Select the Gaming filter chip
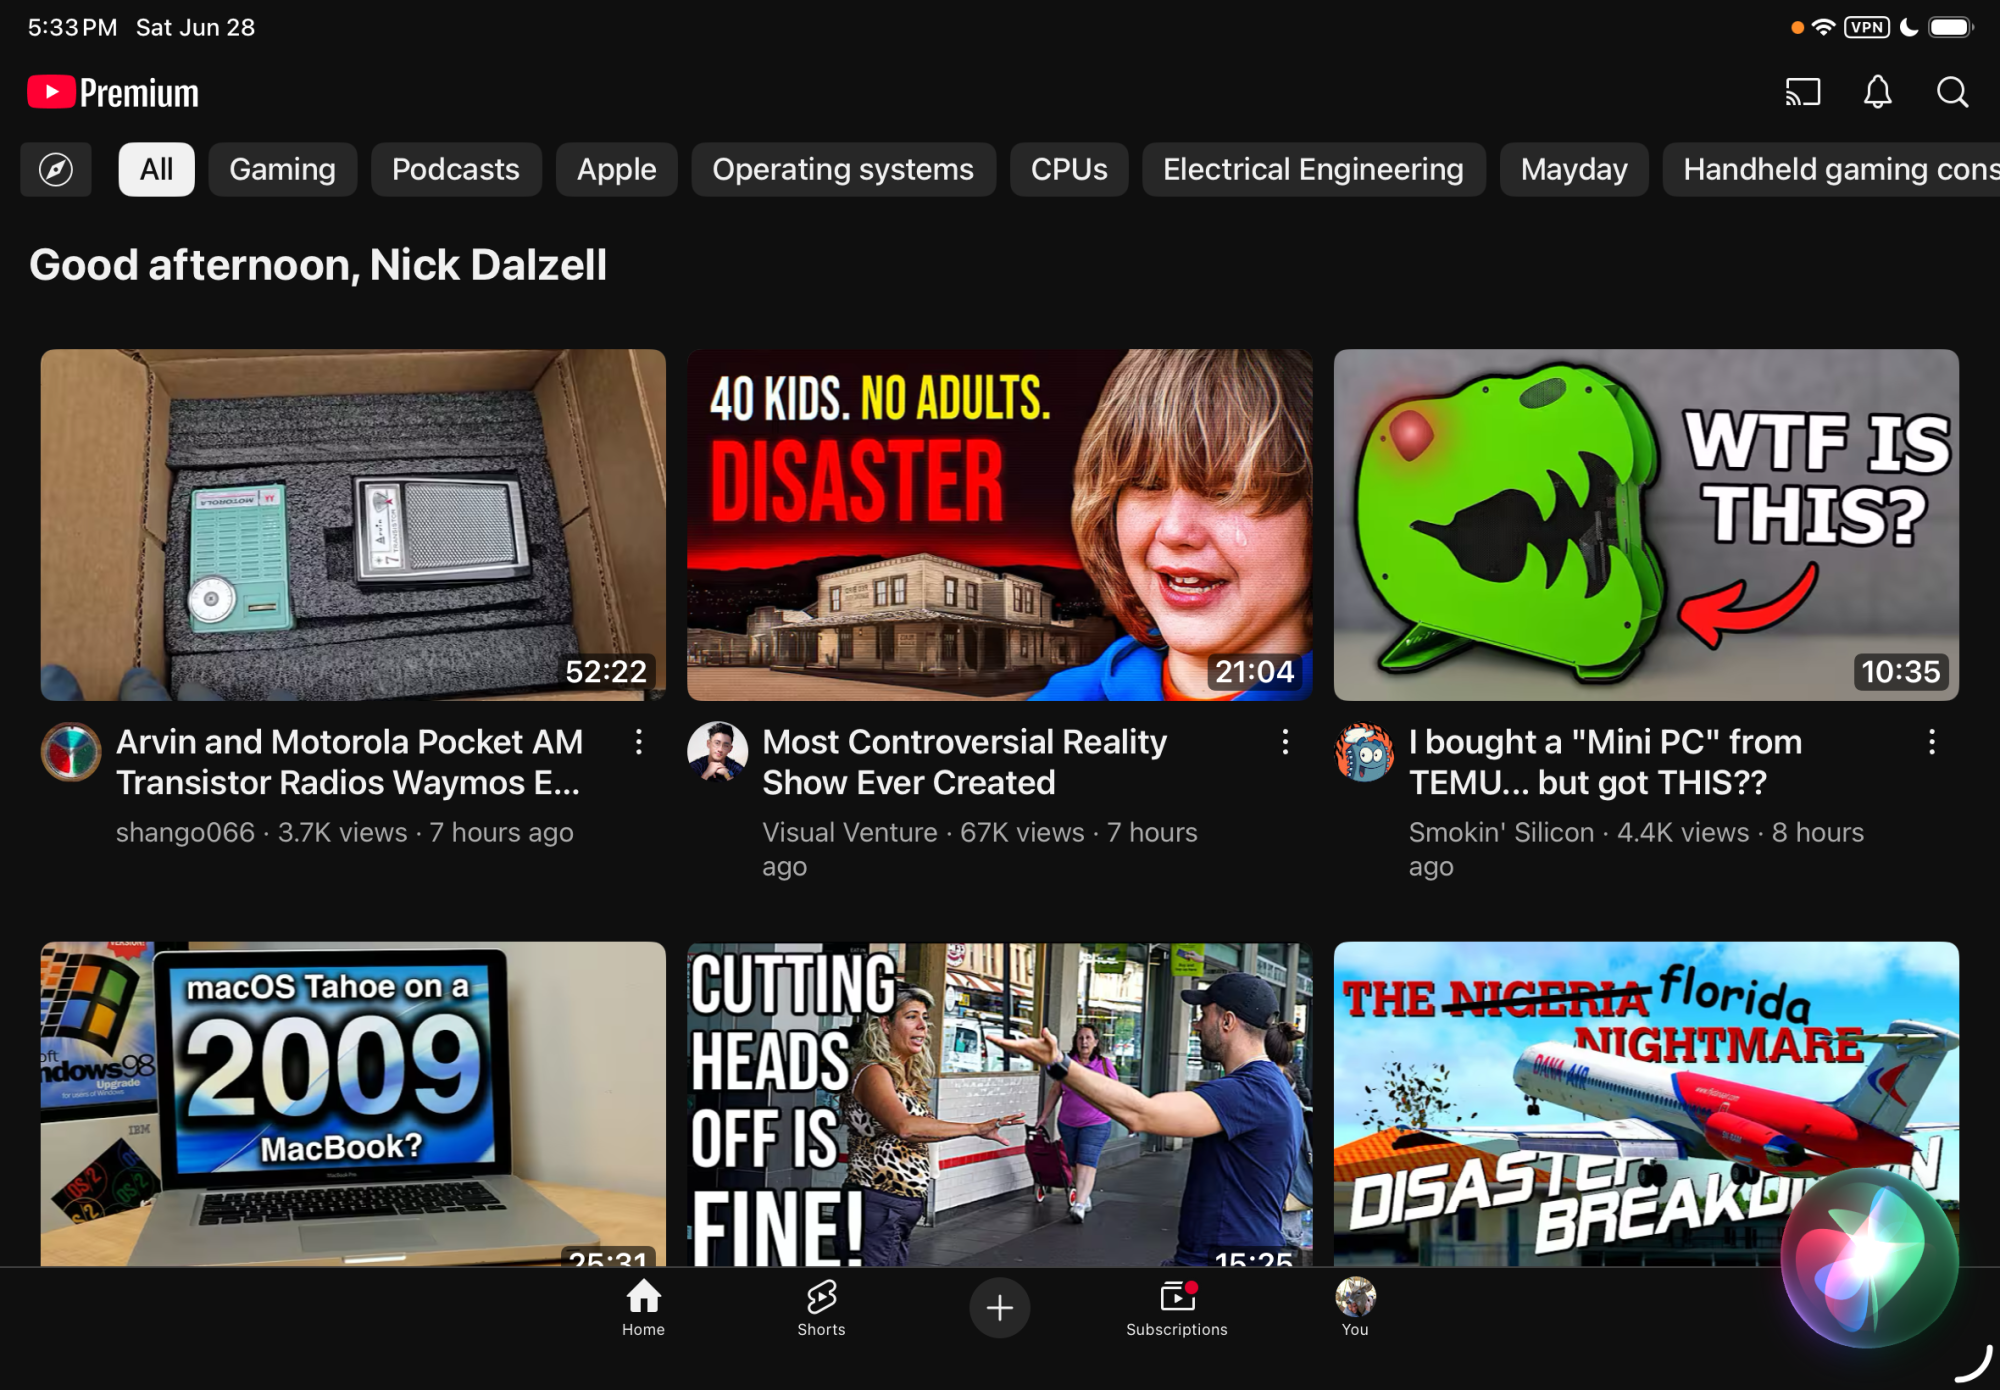The height and width of the screenshot is (1390, 2000). pos(283,169)
